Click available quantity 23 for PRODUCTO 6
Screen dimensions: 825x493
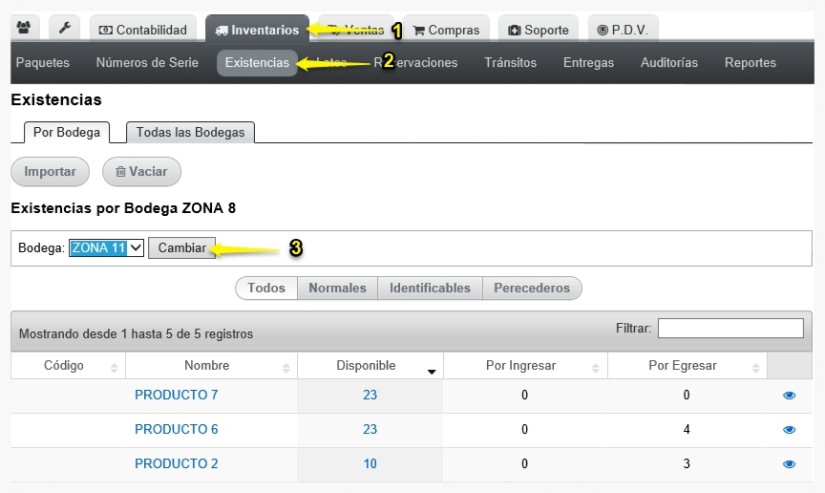click(370, 429)
